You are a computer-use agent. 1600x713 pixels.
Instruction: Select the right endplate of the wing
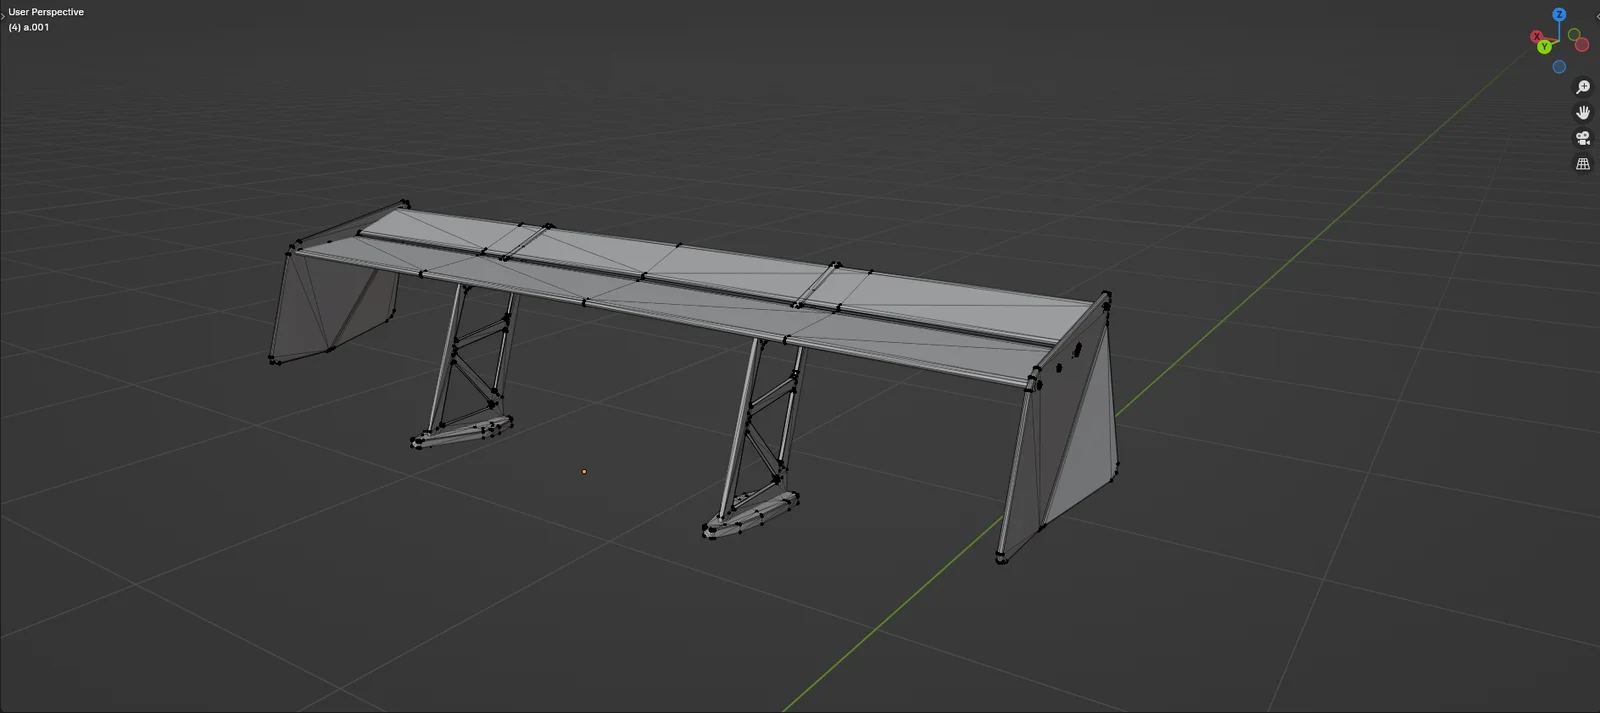1075,440
